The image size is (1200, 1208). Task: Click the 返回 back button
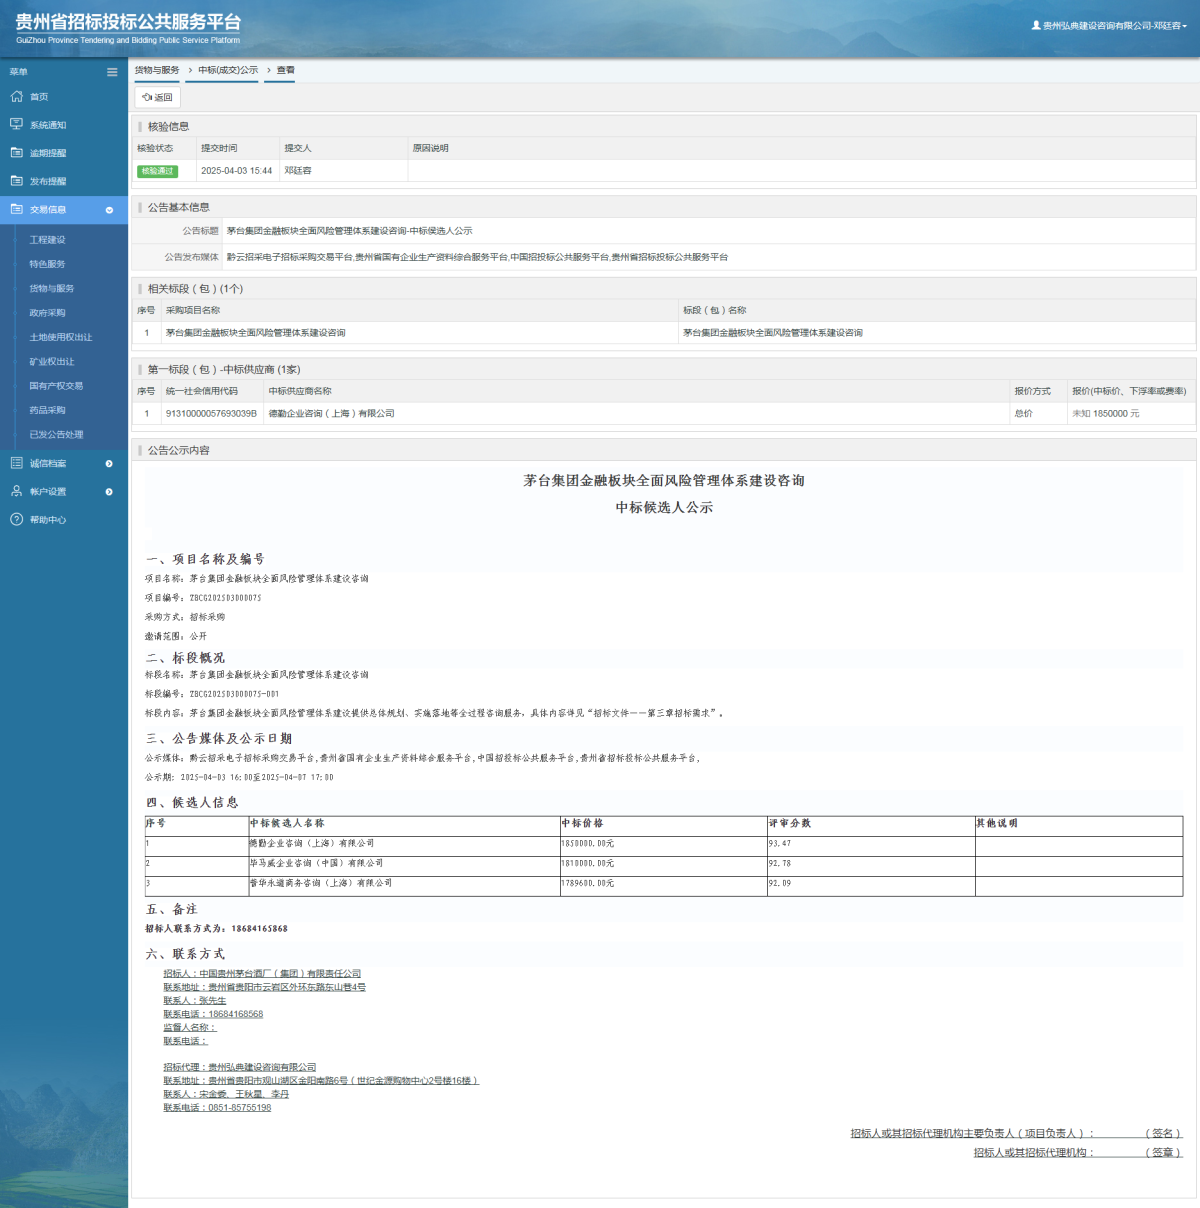[x=158, y=97]
